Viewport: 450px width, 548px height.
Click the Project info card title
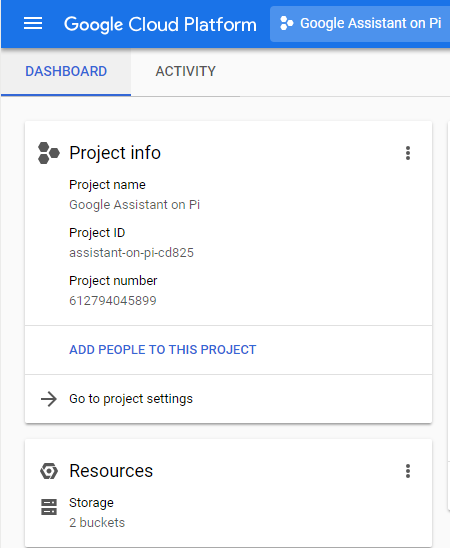(x=115, y=153)
